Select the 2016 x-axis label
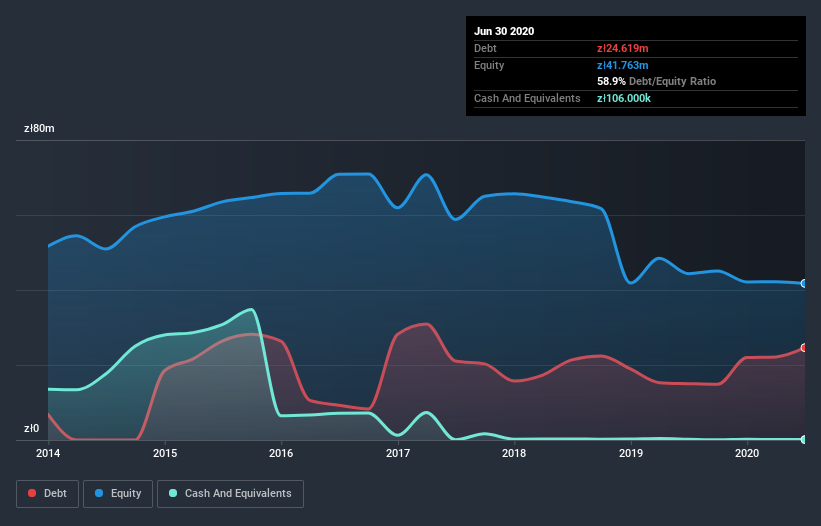Viewport: 821px width, 526px height. pyautogui.click(x=281, y=453)
